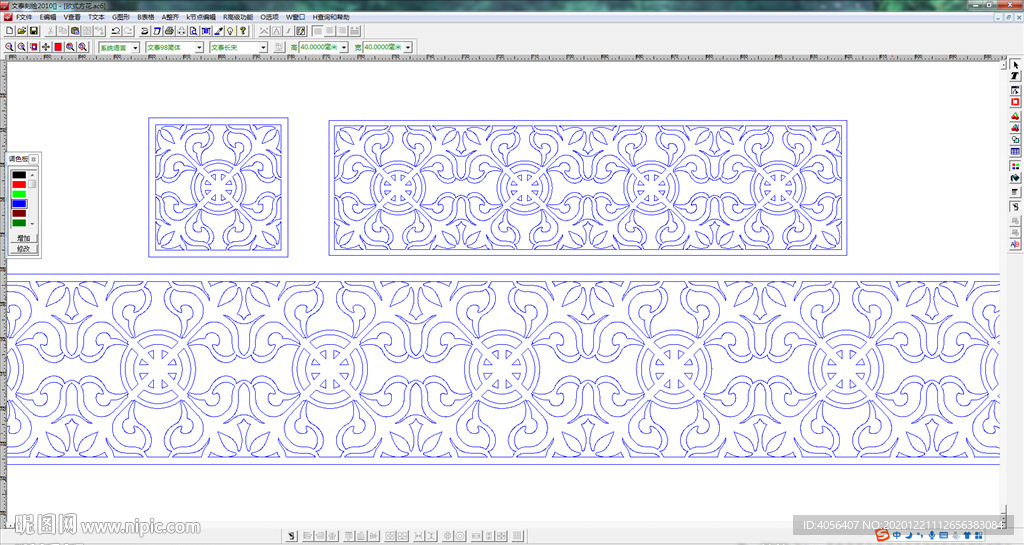Pick the blue swatch in color palette
1024x545 pixels.
[x=19, y=203]
